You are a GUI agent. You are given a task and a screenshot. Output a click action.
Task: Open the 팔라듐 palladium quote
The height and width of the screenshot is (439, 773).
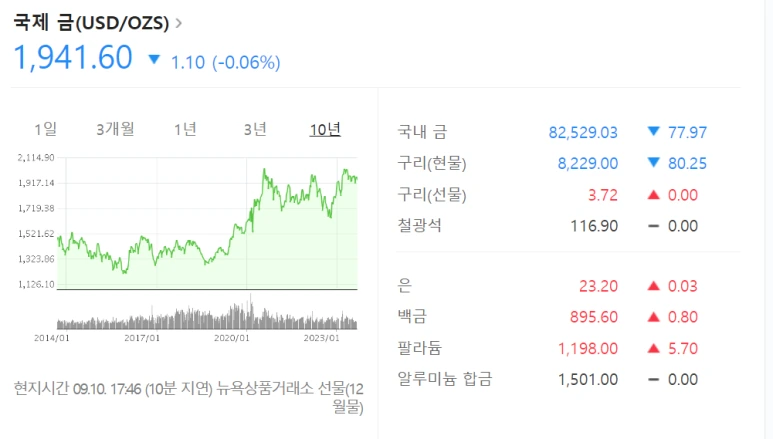[420, 348]
